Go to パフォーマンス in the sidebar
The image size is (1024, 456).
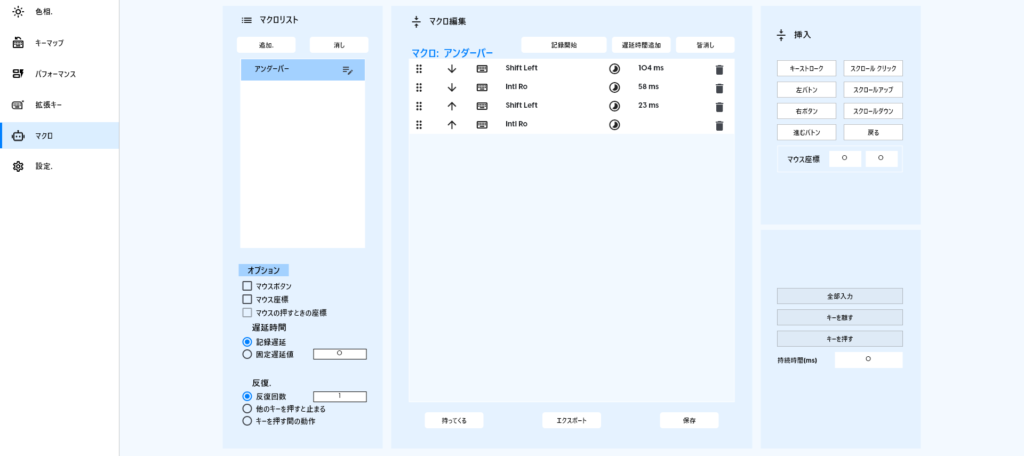[55, 74]
